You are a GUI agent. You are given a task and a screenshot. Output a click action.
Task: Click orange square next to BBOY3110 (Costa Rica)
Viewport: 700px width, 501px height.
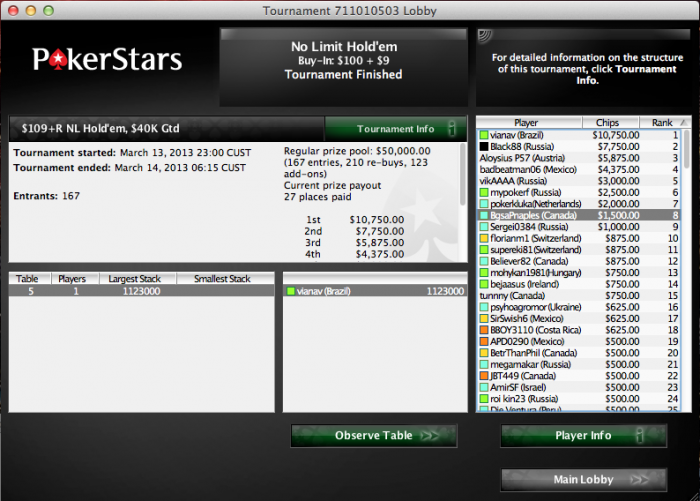pos(484,330)
